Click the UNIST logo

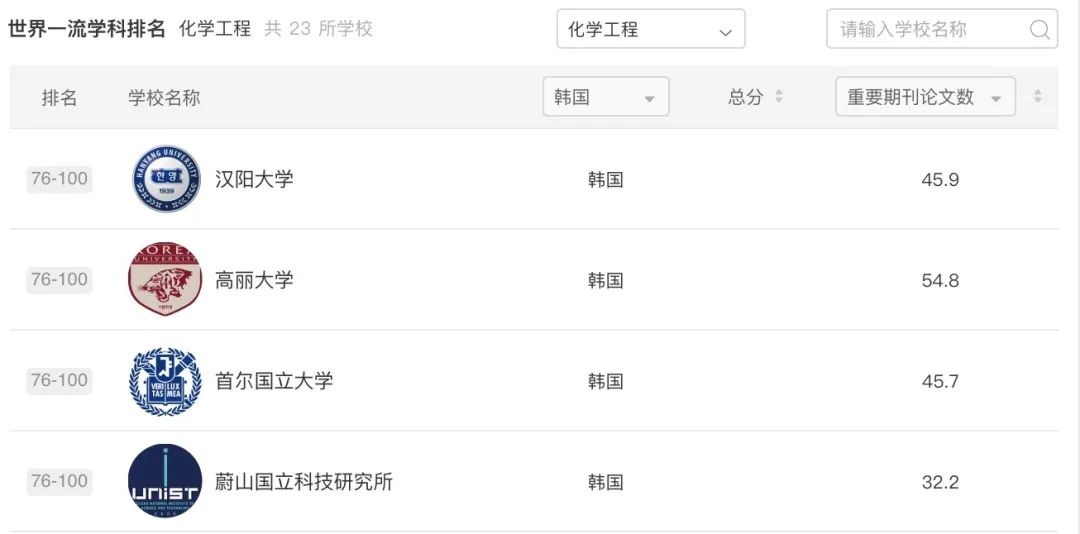[x=165, y=481]
